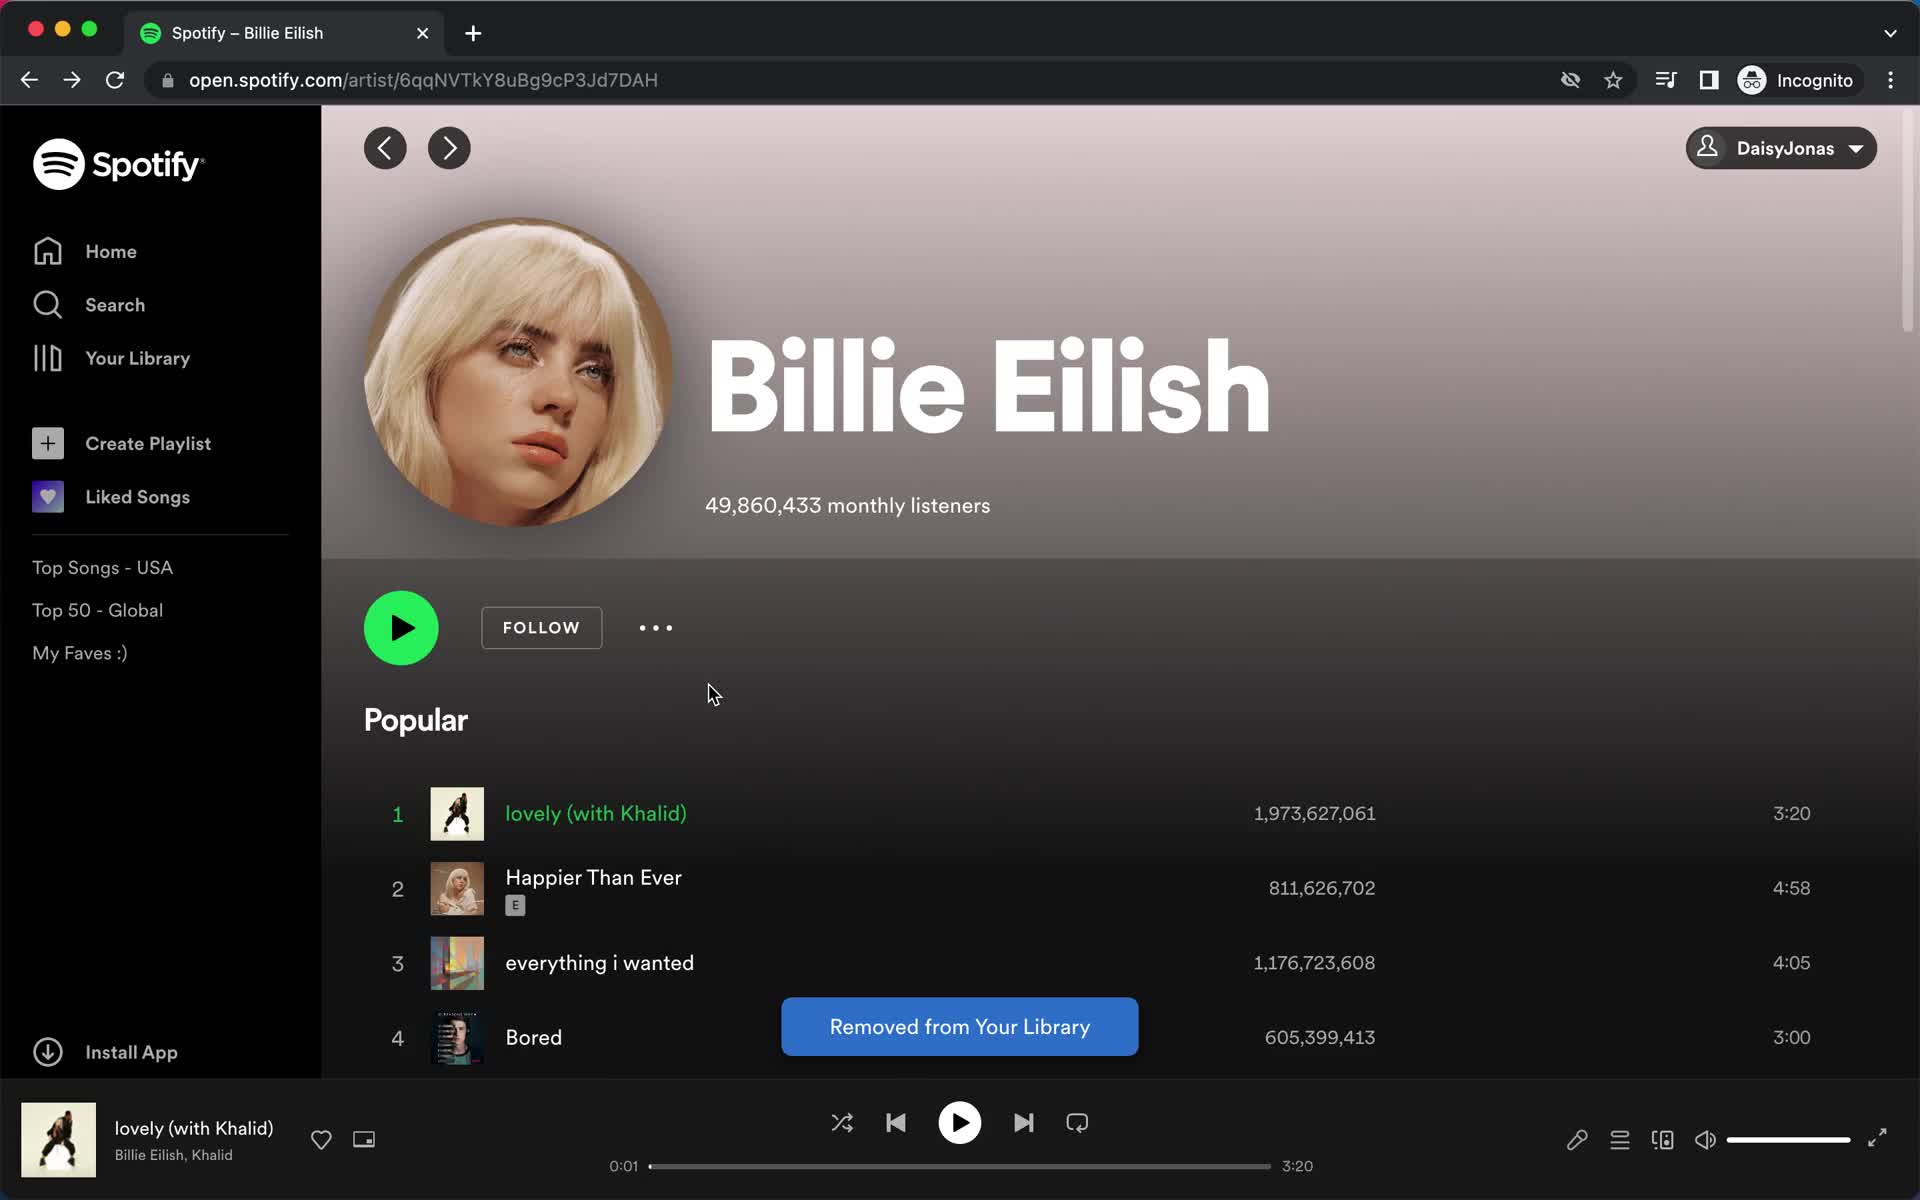Toggle like on currently playing song
This screenshot has height=1200, width=1920.
(x=321, y=1139)
